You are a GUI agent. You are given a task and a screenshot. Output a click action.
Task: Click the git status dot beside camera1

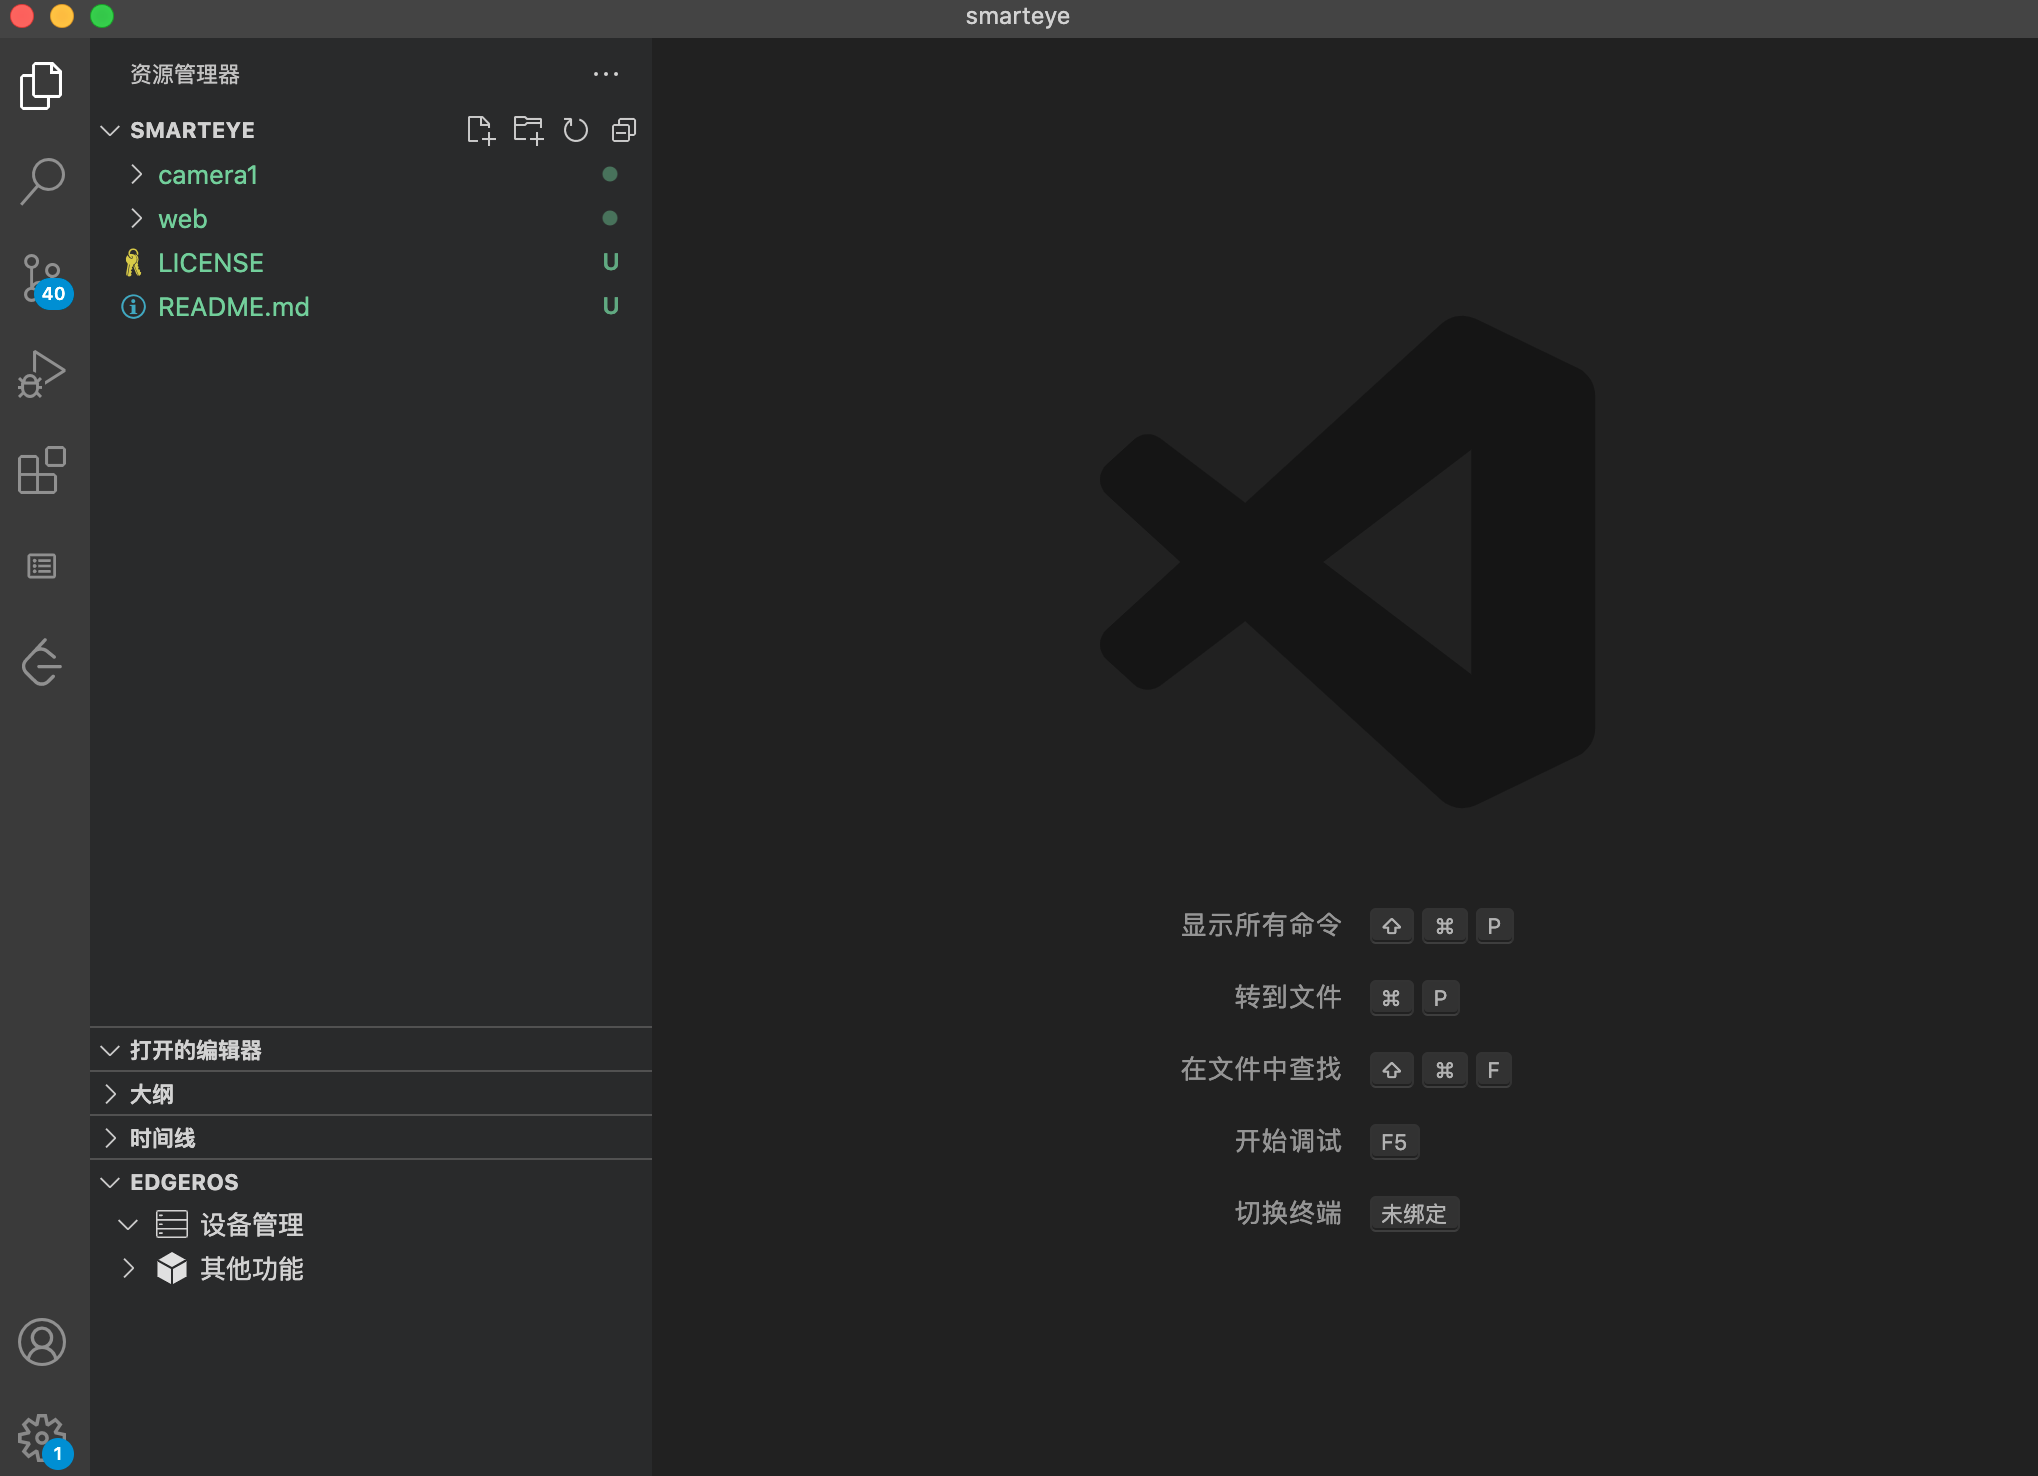point(610,174)
